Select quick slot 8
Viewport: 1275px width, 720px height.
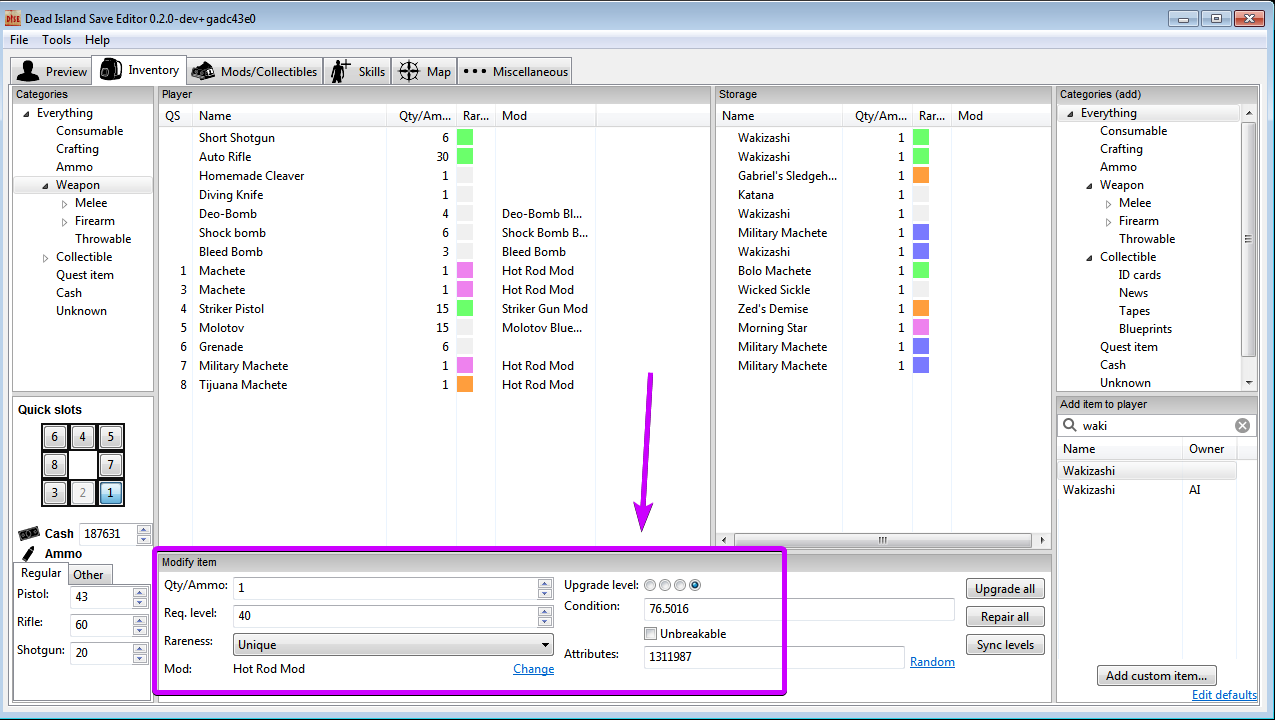pyautogui.click(x=54, y=465)
